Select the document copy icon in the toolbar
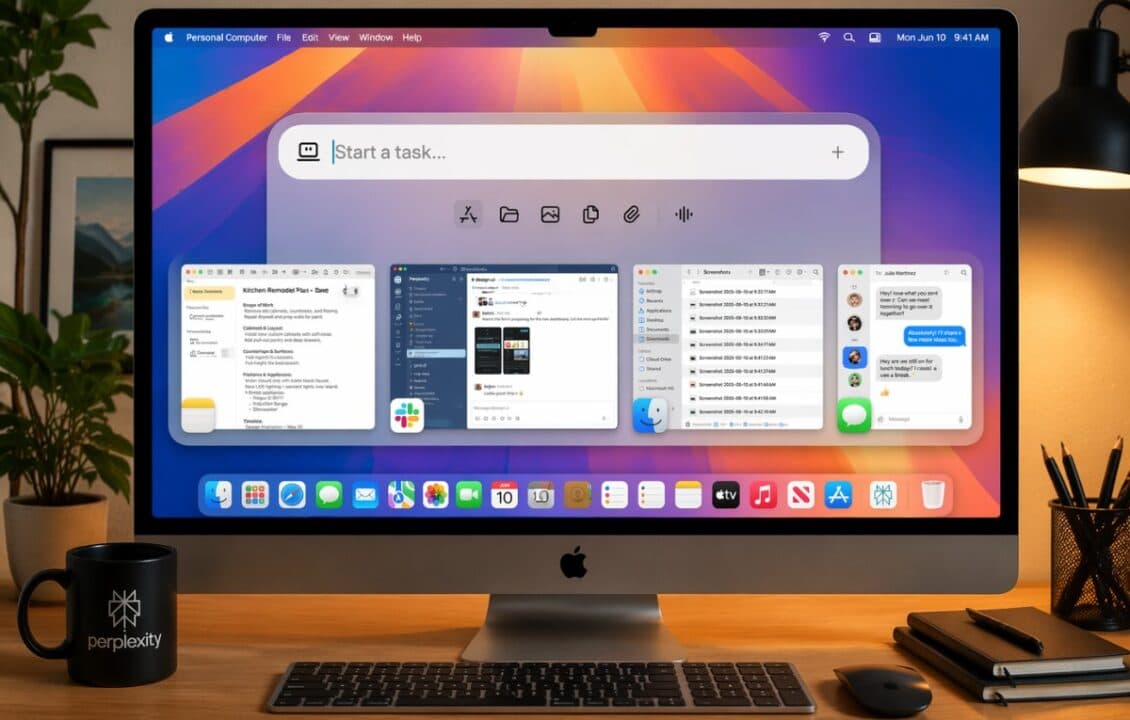Viewport: 1130px width, 720px height. click(589, 213)
